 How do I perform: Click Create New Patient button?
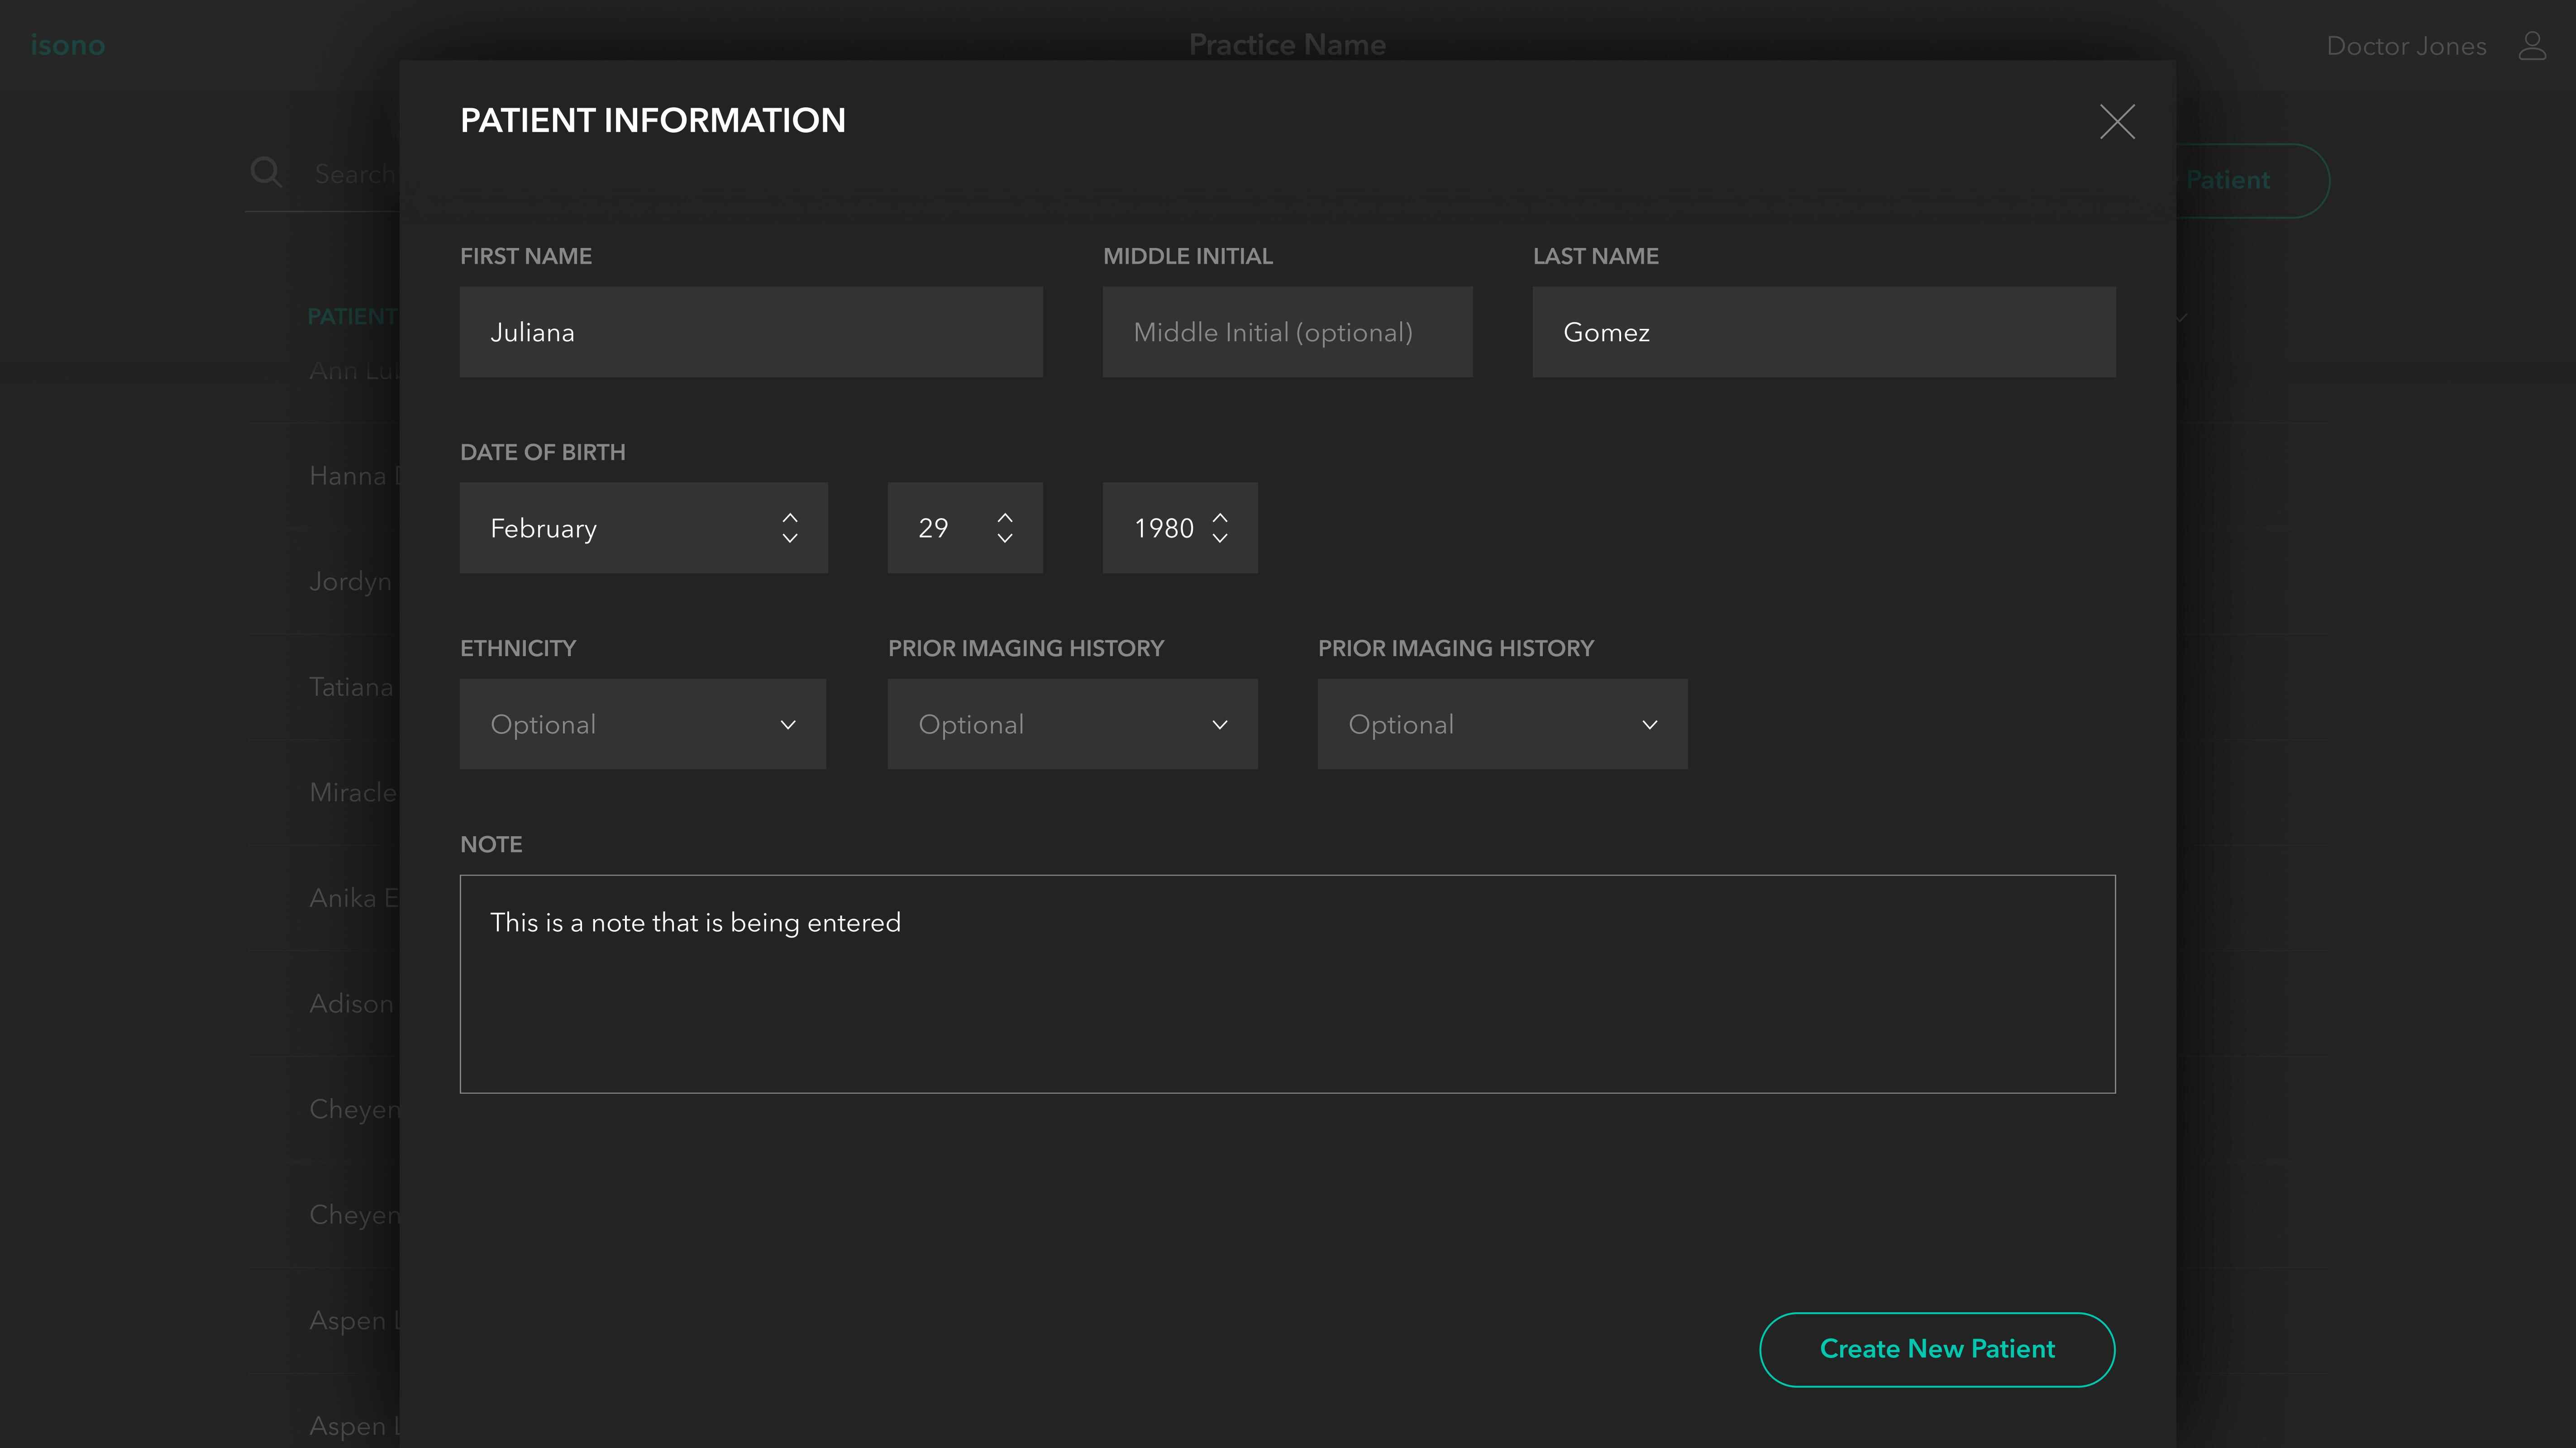1936,1349
